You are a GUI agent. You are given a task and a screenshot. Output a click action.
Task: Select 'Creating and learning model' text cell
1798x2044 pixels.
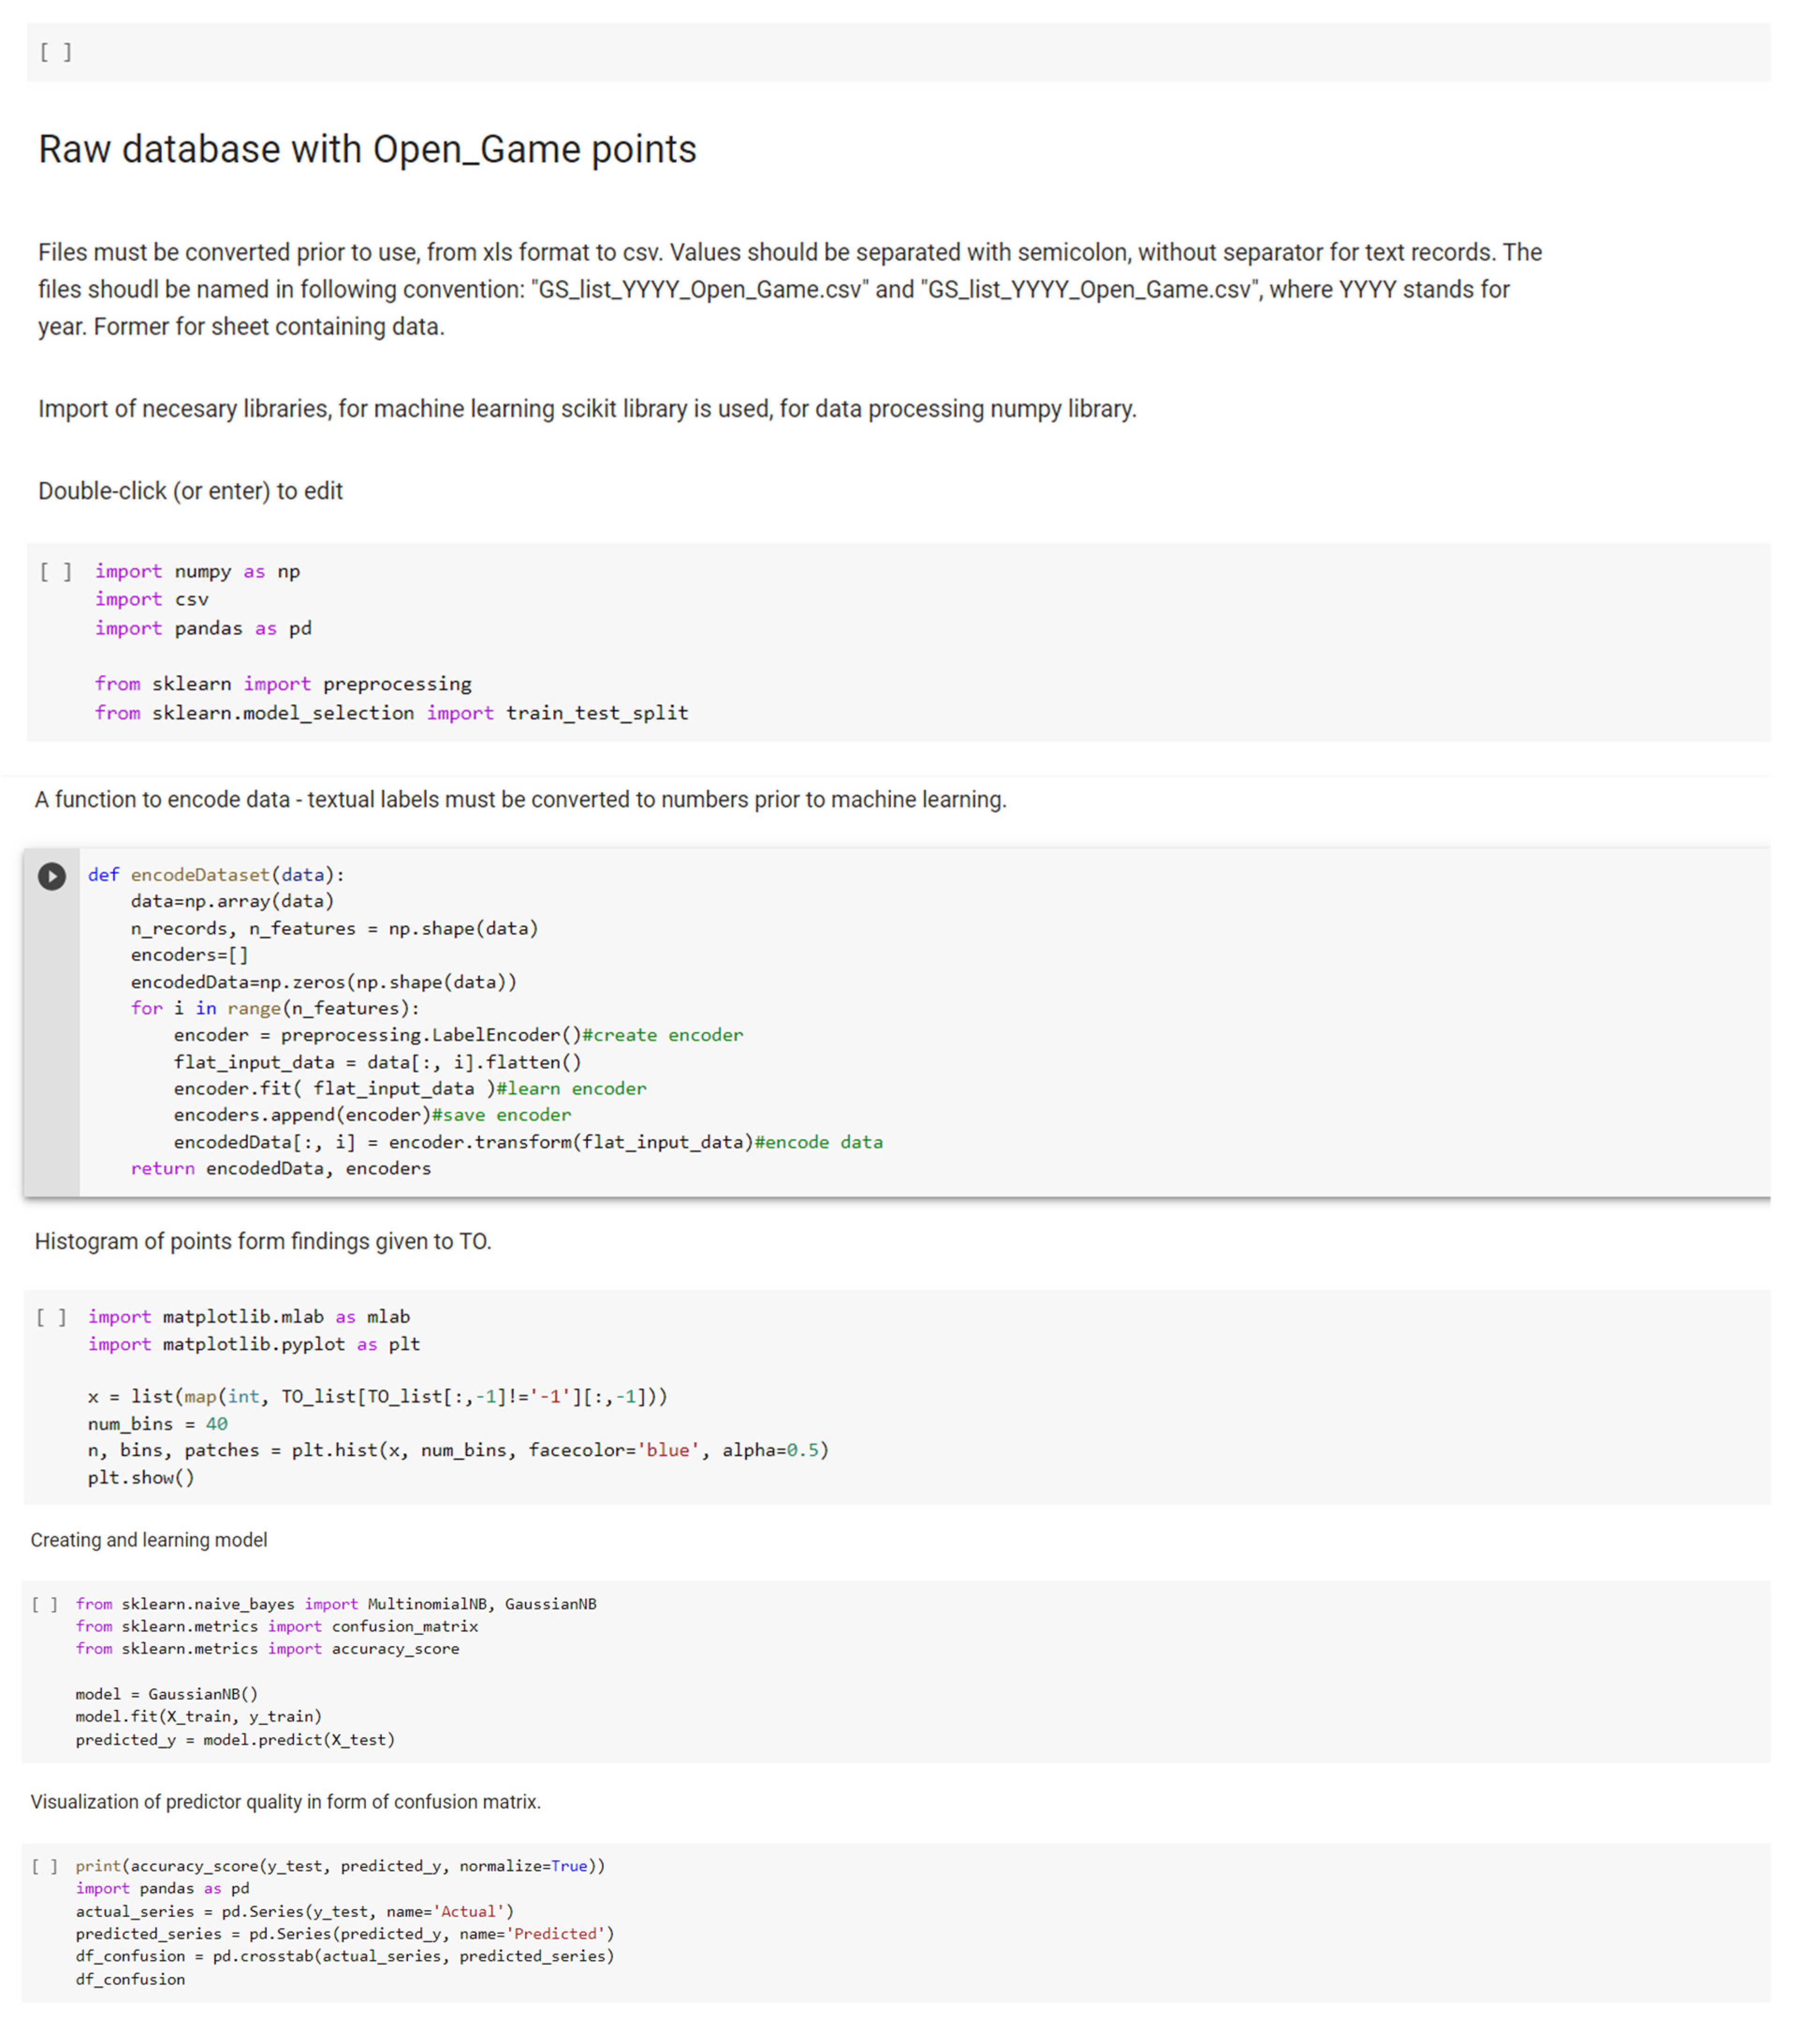(149, 1540)
